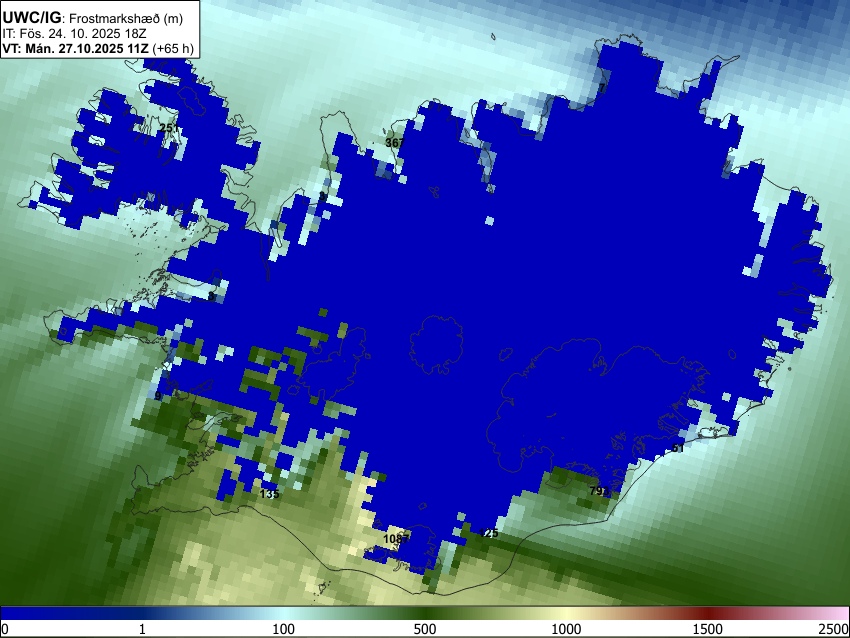Click the map value label '51'
The width and height of the screenshot is (850, 638).
tap(678, 448)
